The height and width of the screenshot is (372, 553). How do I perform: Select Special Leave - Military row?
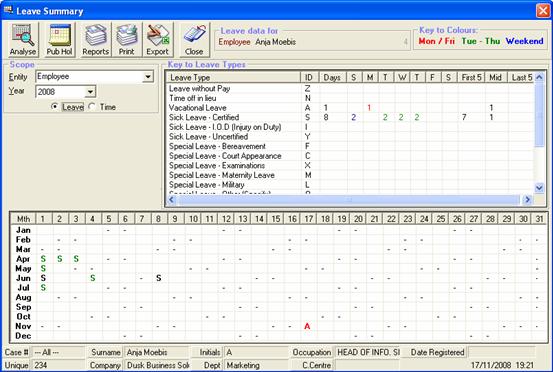click(x=350, y=185)
